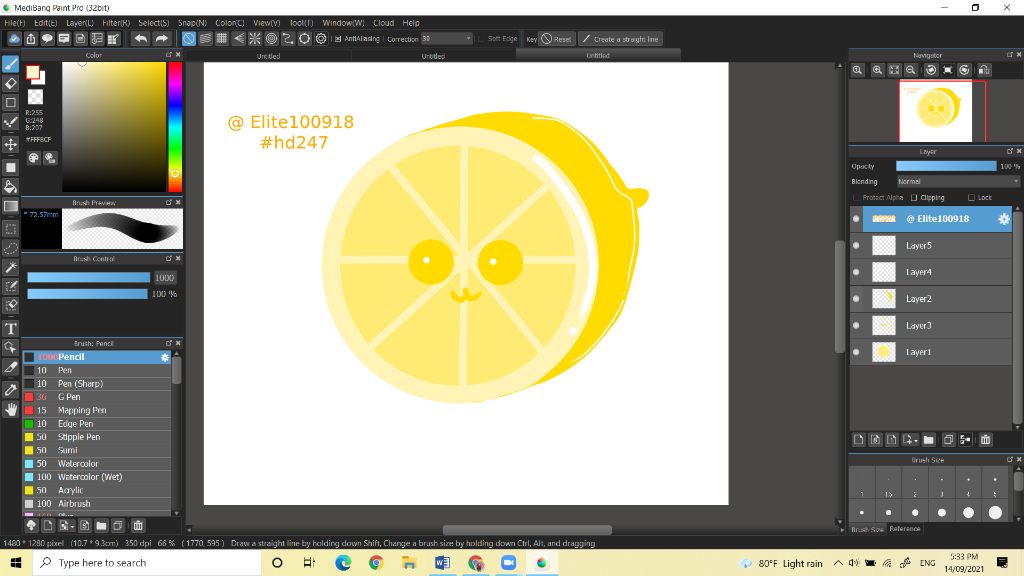Image resolution: width=1024 pixels, height=576 pixels.
Task: Delete layer with trash icon in Layer panel
Action: [x=985, y=440]
